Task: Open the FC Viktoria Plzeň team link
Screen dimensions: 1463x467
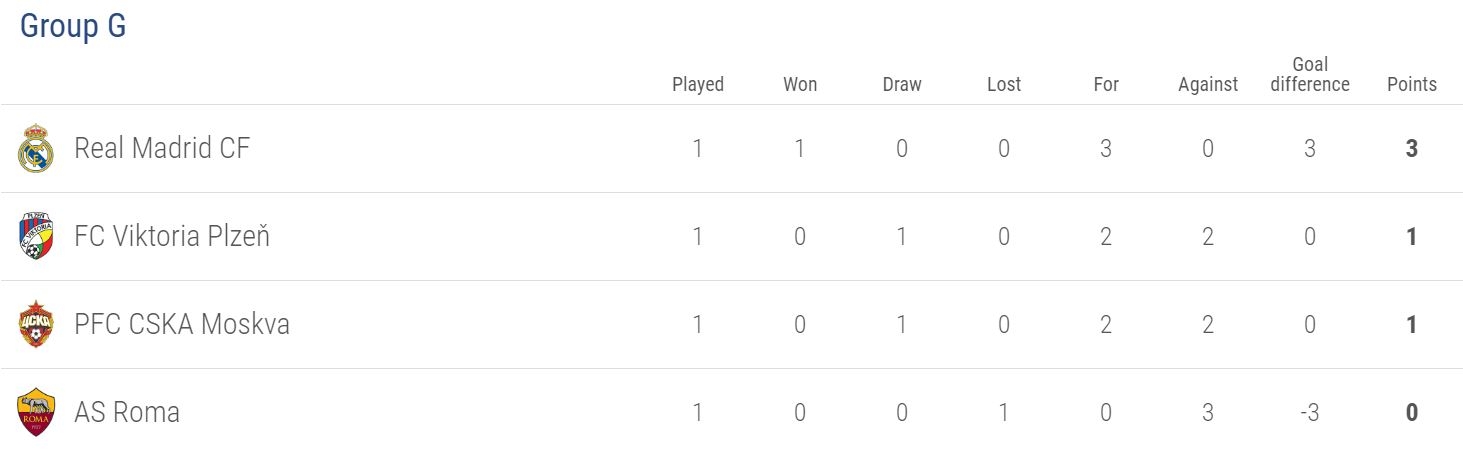Action: tap(172, 237)
